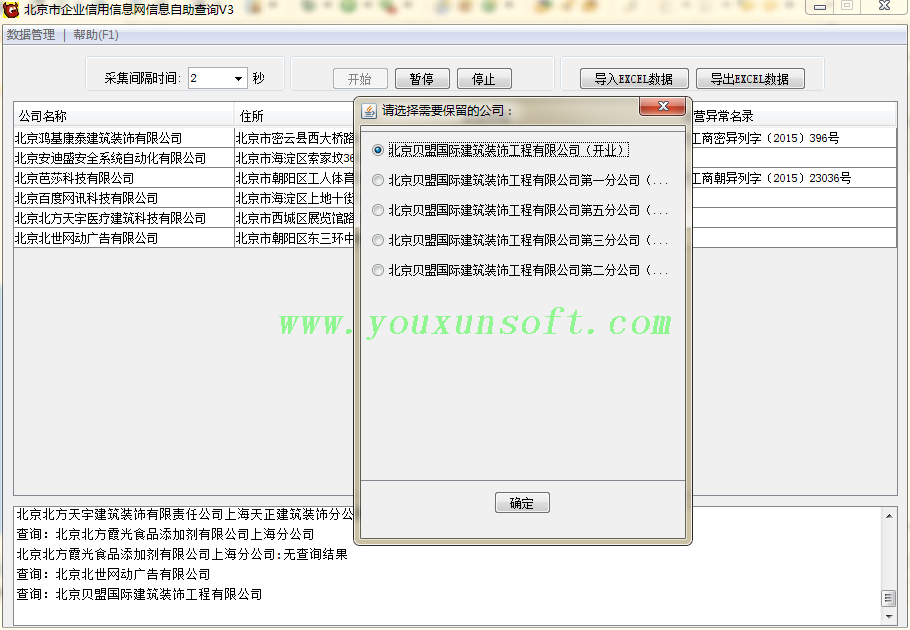Click the 开始 button

[360, 79]
